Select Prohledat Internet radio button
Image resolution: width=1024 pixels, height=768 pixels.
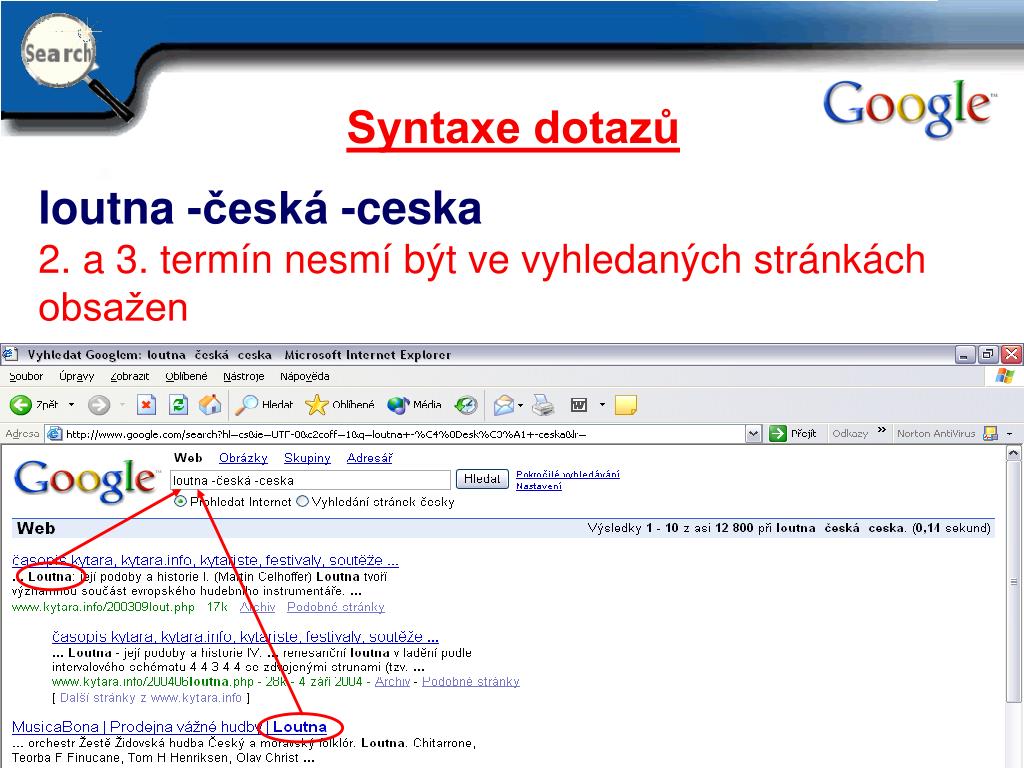[x=180, y=502]
